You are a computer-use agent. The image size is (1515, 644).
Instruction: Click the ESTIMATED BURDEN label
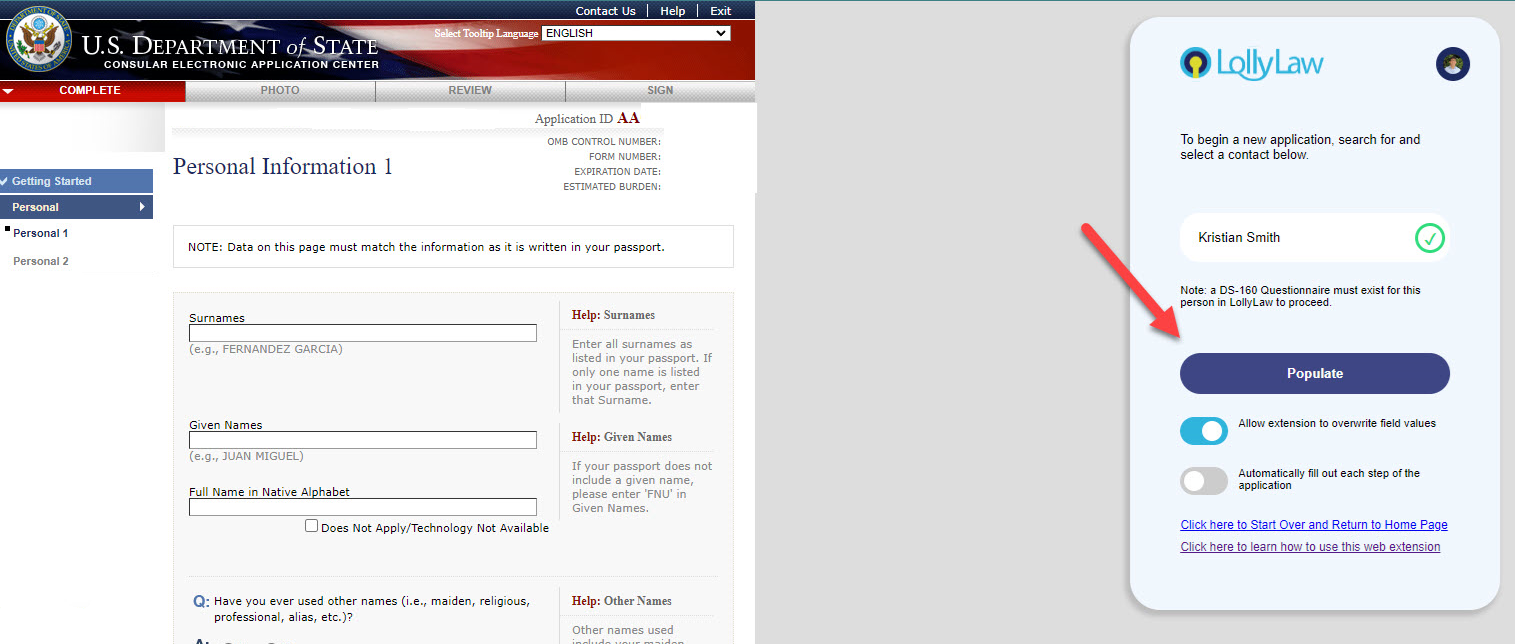click(x=612, y=187)
